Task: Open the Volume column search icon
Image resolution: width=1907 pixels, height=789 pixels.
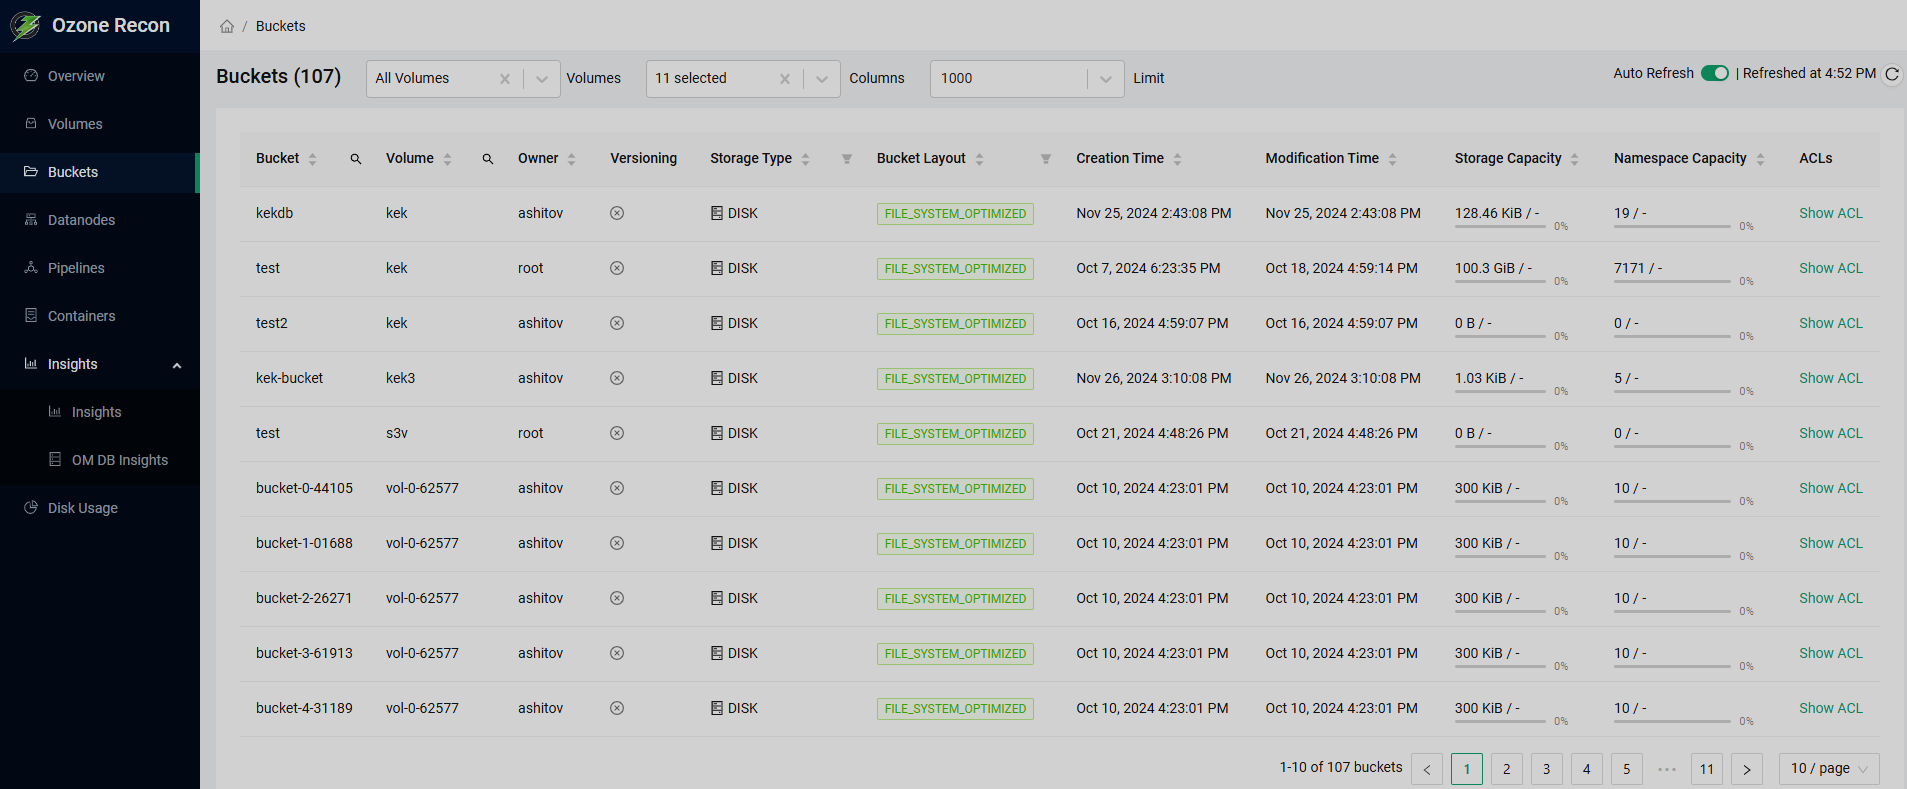Action: pos(488,159)
